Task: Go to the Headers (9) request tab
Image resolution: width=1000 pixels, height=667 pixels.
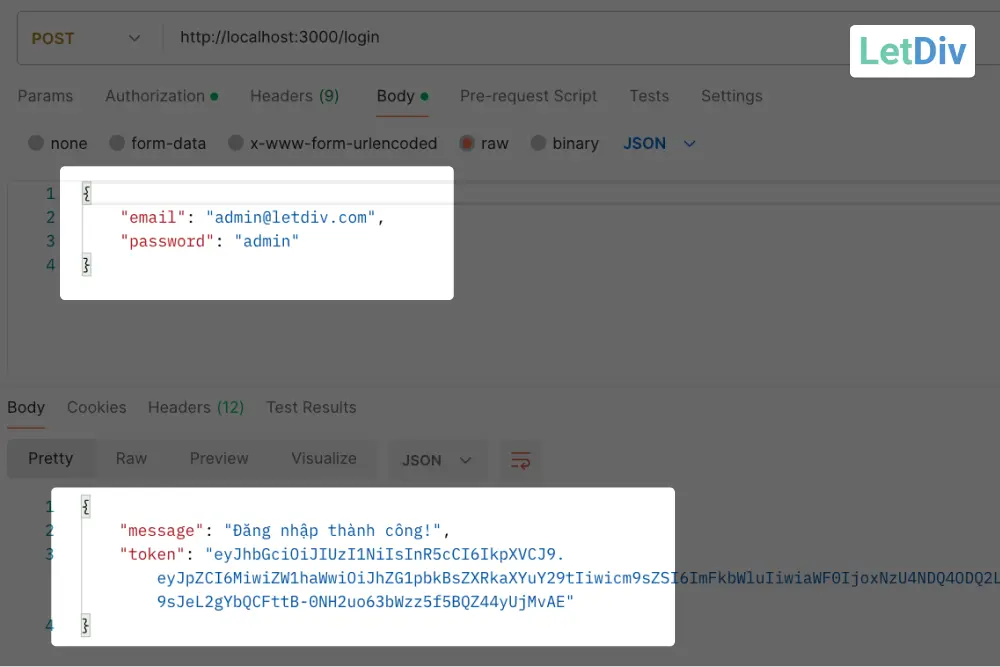Action: click(x=294, y=96)
